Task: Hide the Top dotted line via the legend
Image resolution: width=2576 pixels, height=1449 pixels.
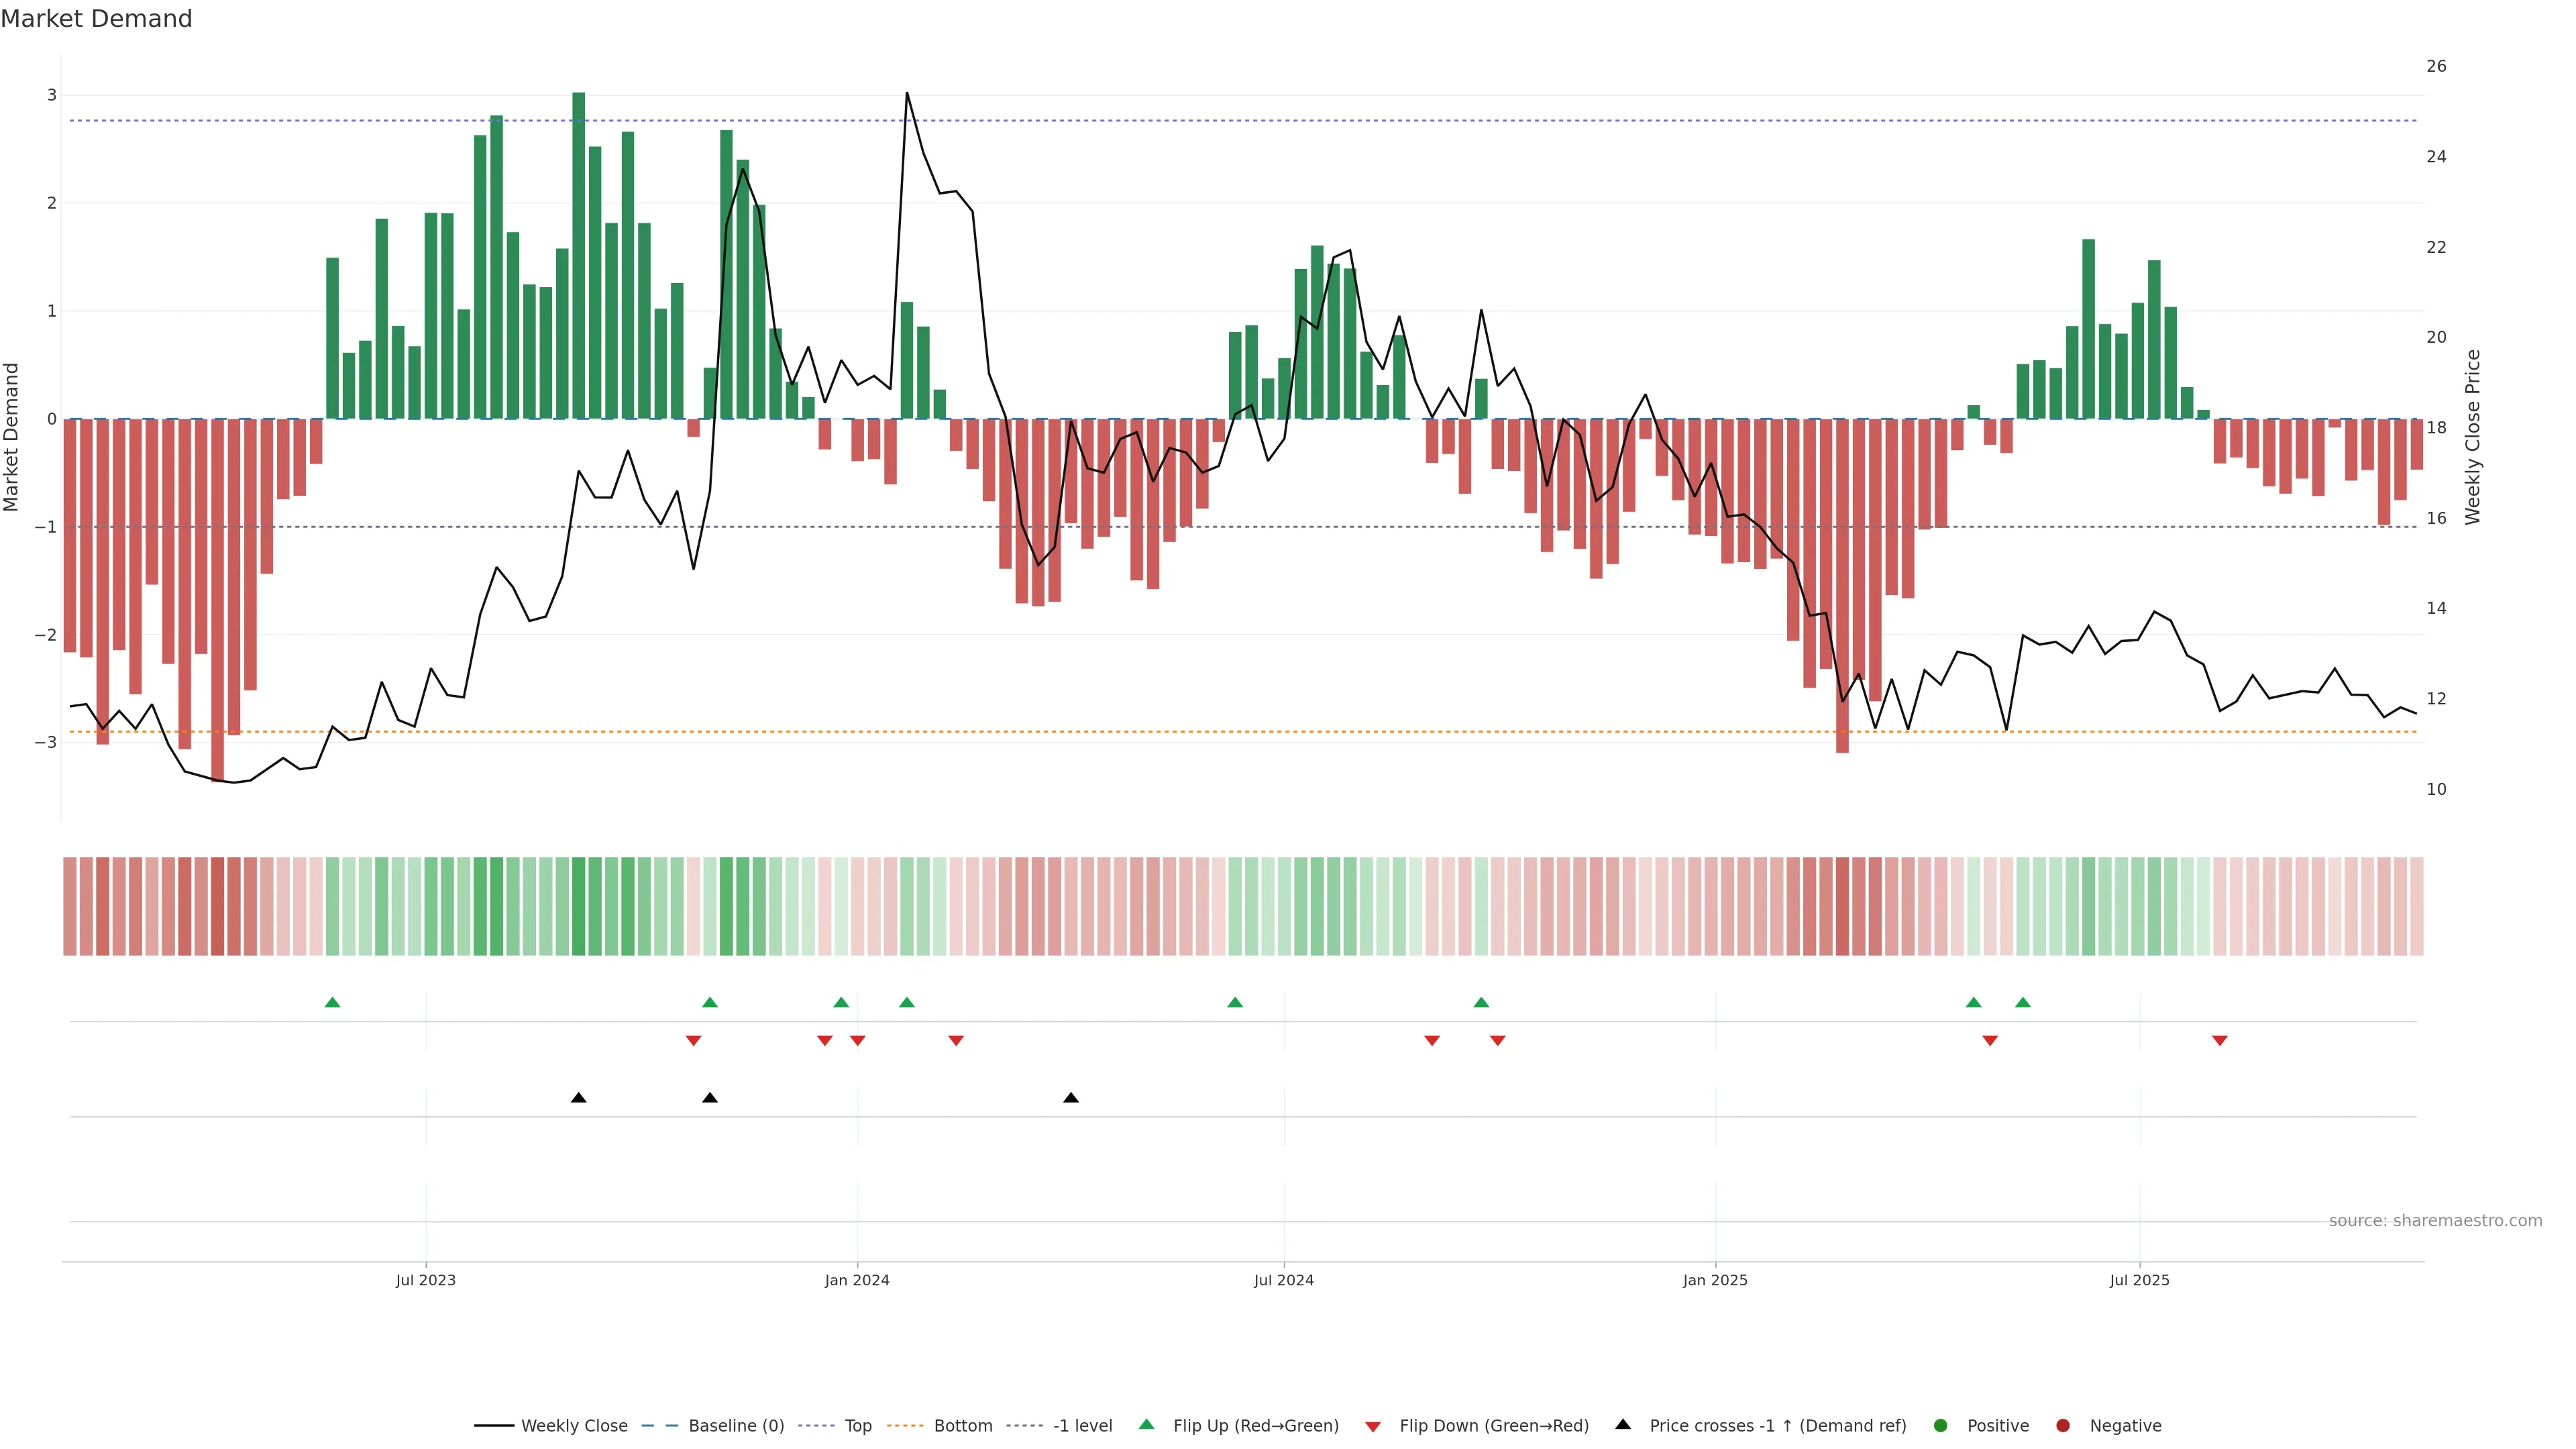Action: [857, 1426]
